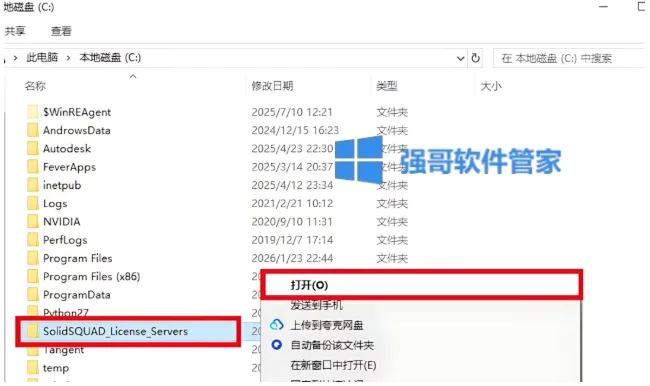
Task: Click the cloud icon beside 上传到夸克网盘
Action: coord(276,325)
